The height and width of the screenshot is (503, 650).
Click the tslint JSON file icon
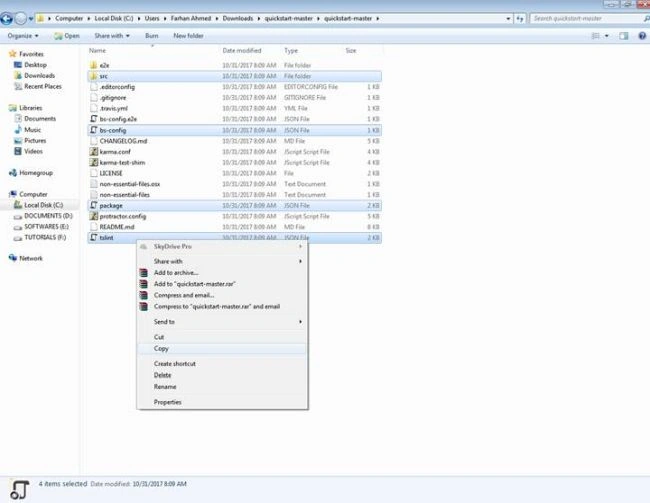click(94, 238)
